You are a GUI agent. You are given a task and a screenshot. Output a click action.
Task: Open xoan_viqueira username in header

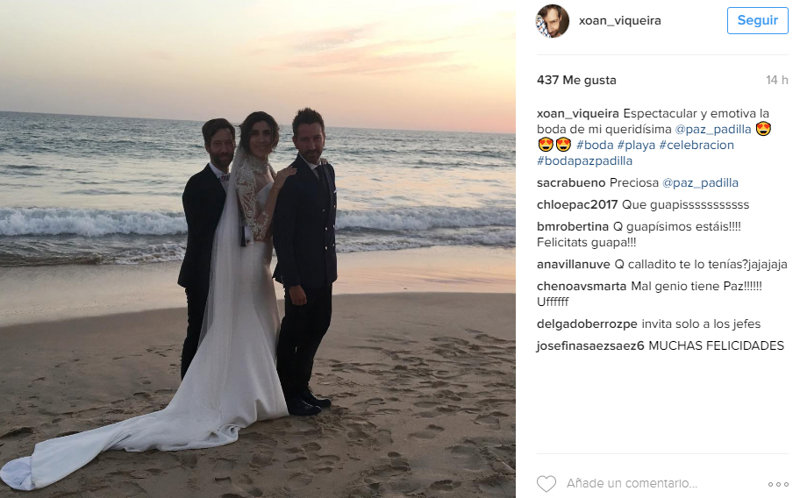pyautogui.click(x=620, y=21)
